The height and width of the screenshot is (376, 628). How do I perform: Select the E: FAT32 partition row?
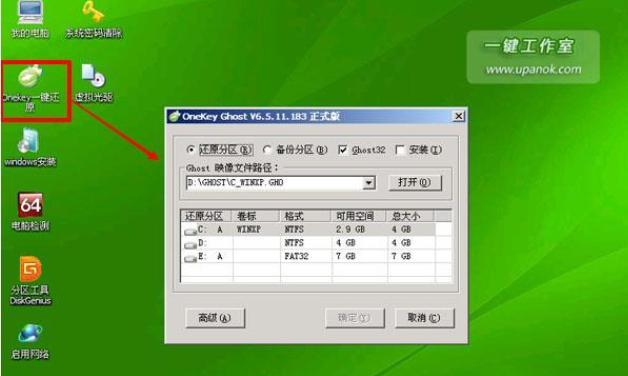pyautogui.click(x=309, y=256)
